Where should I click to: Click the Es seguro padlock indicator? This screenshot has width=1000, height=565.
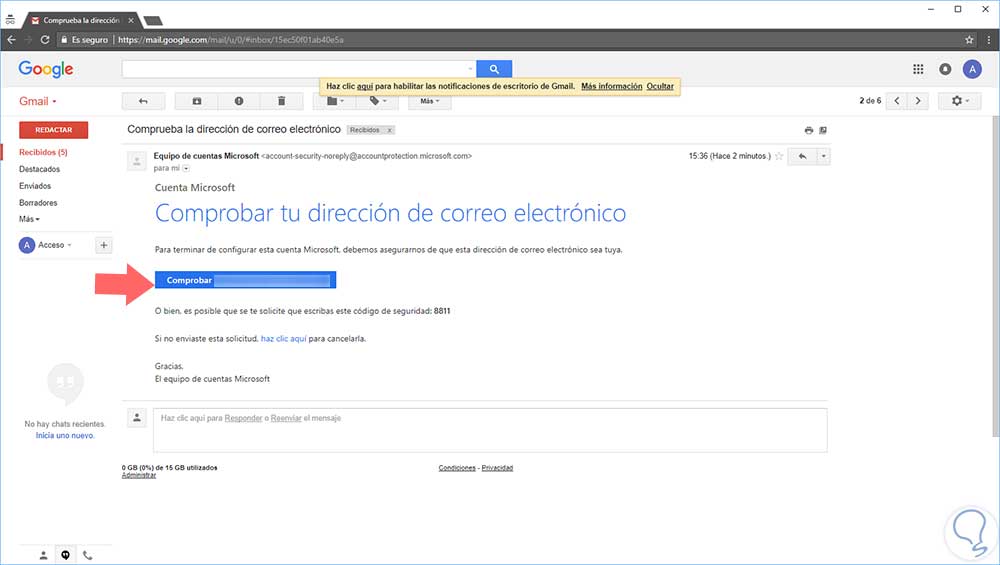[85, 40]
